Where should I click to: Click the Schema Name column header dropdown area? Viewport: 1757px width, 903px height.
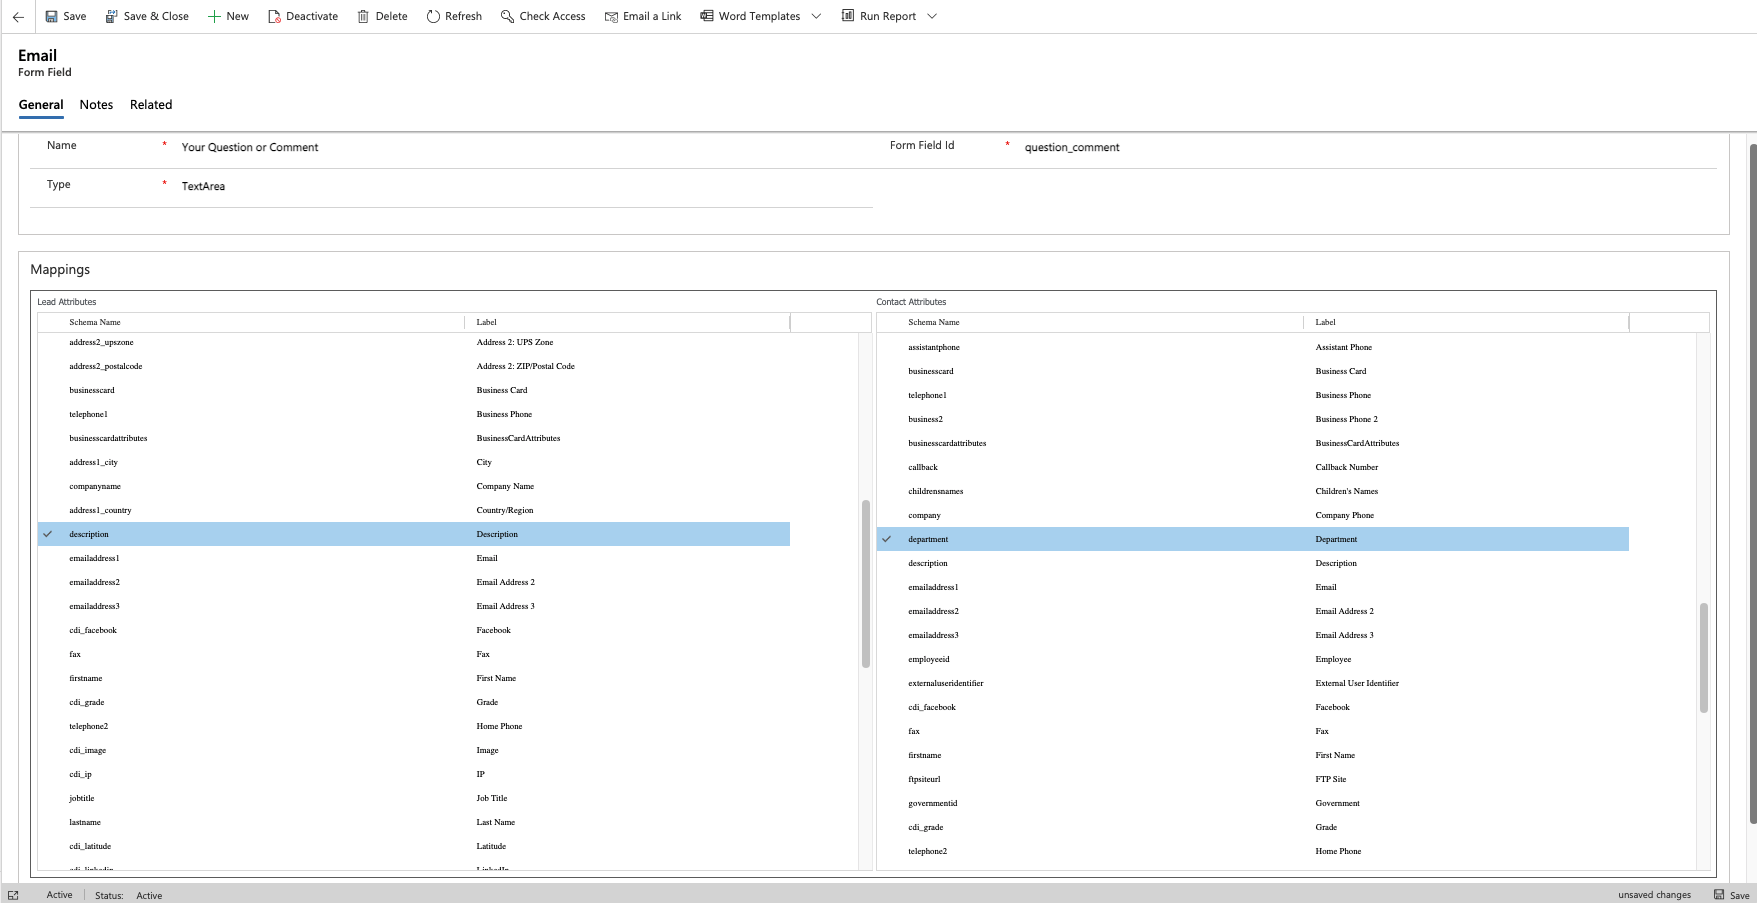[x=250, y=322]
